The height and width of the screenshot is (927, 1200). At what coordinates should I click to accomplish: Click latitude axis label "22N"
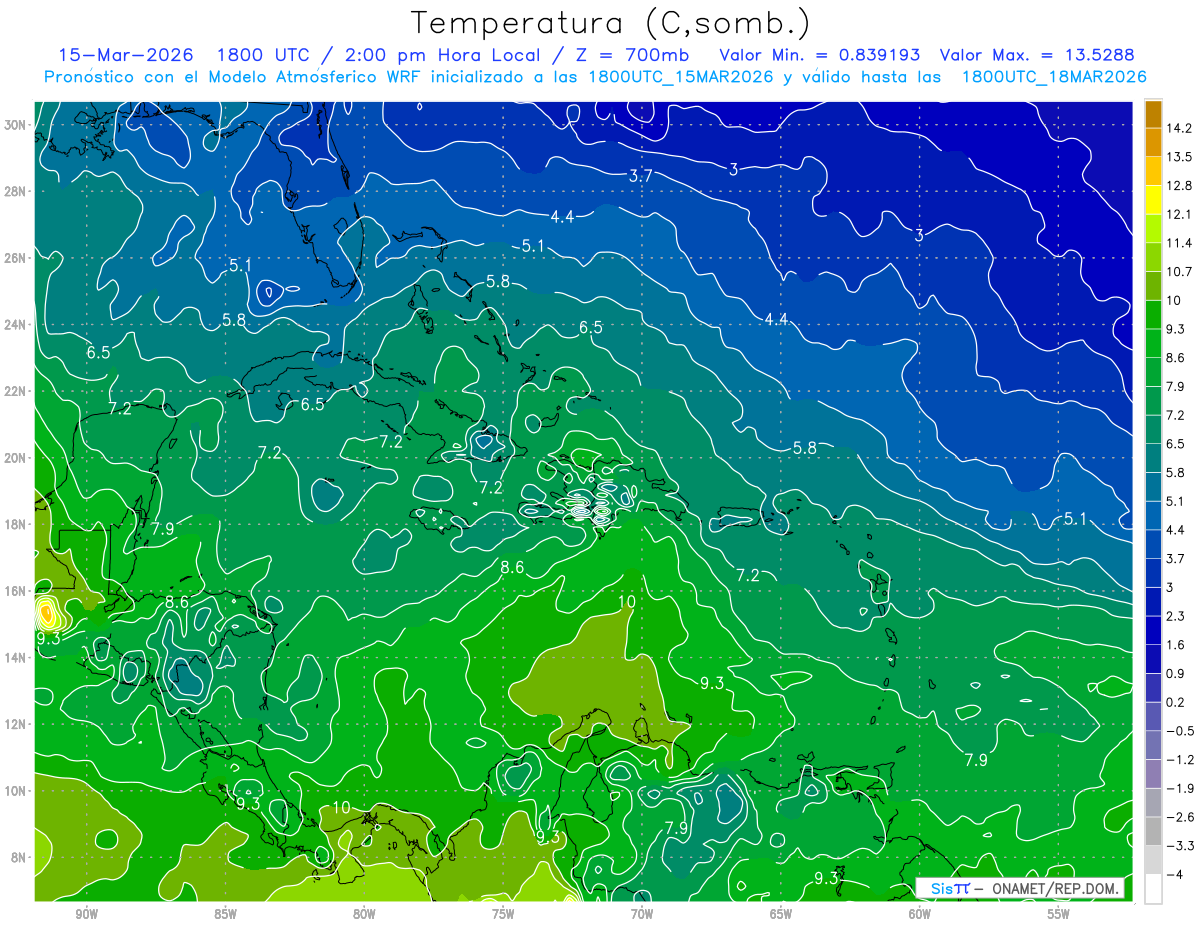(15, 391)
